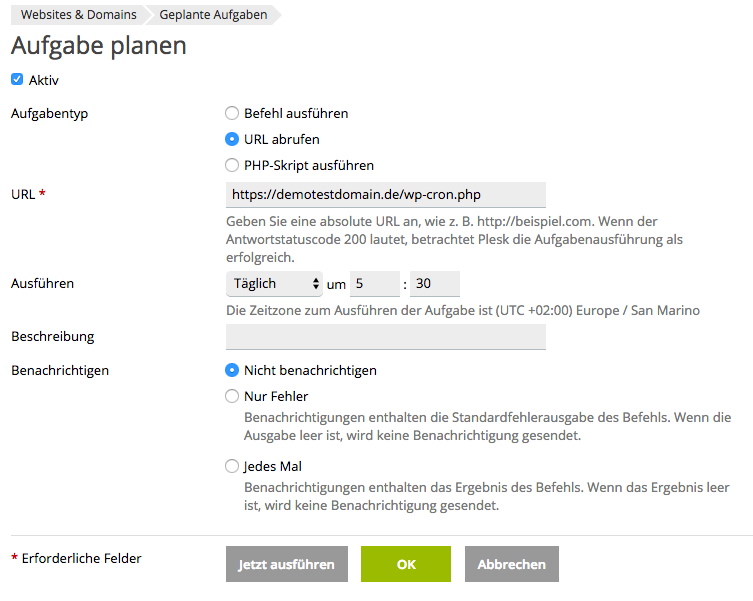
Task: Choose the PHP-Skript ausführen option
Action: point(232,165)
